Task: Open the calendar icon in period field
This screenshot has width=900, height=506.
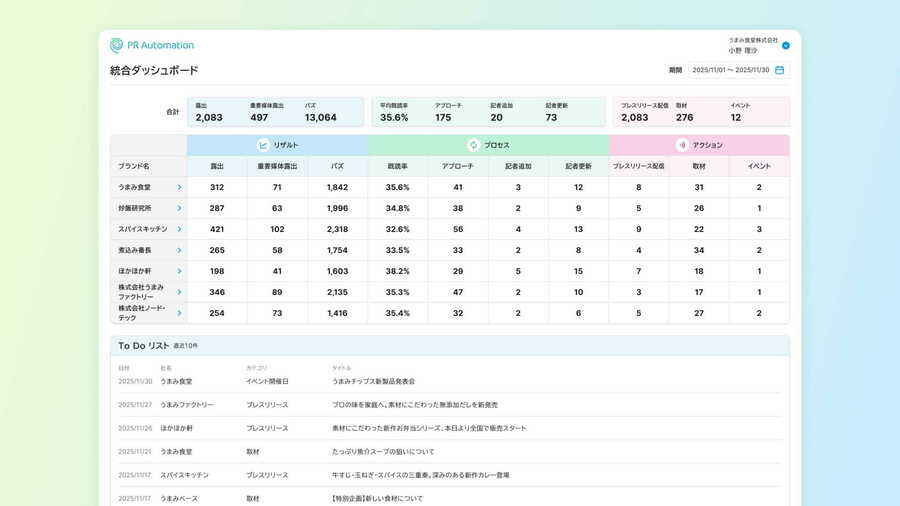Action: tap(780, 70)
